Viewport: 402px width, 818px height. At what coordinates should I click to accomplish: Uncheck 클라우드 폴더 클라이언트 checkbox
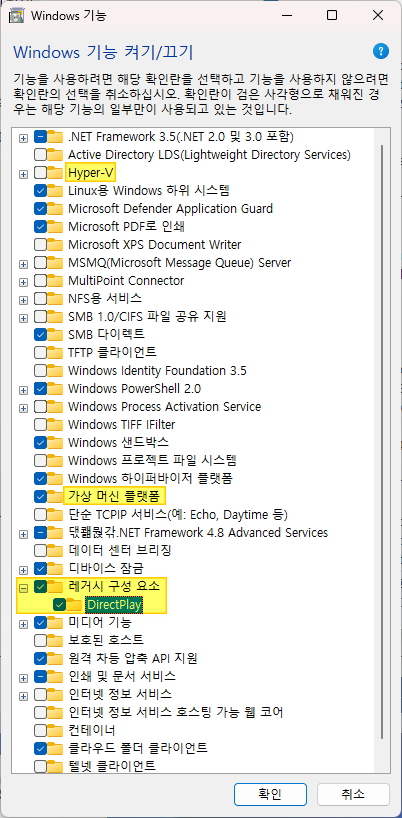40,748
